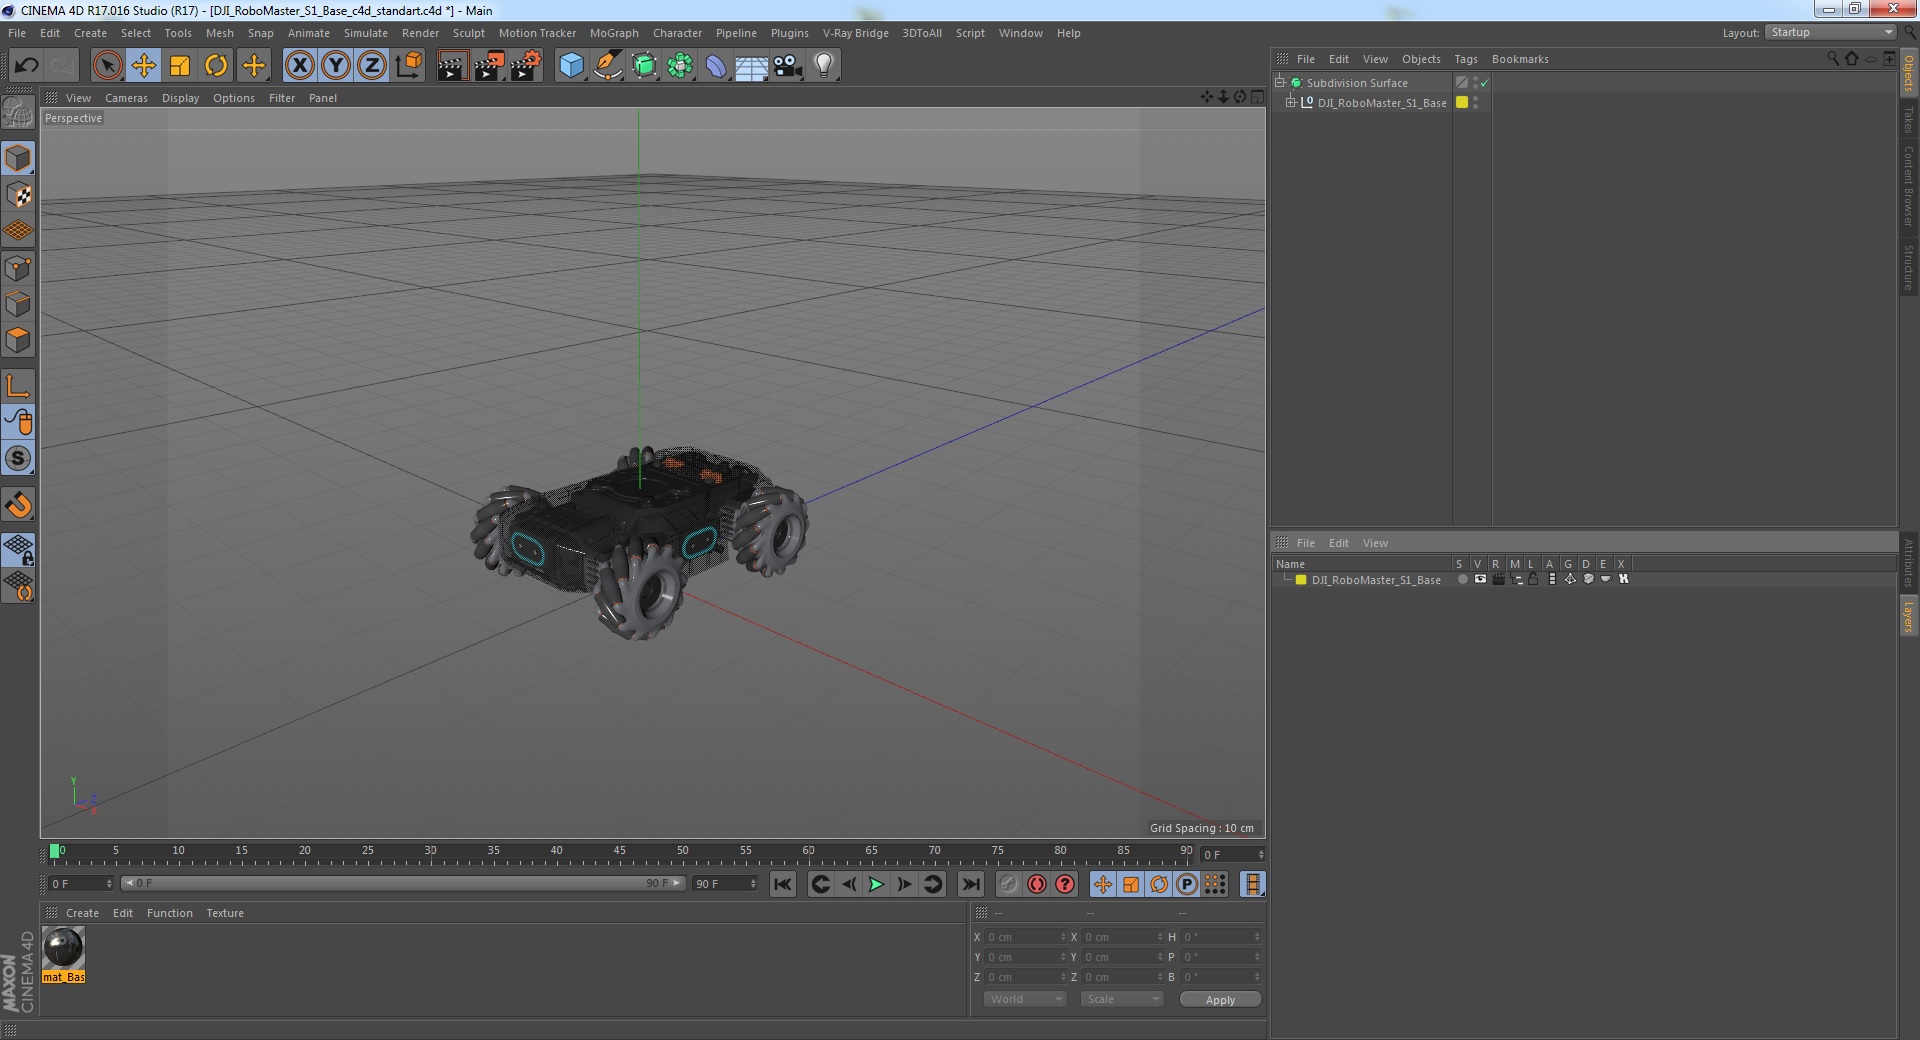This screenshot has width=1920, height=1040.
Task: Click the Enable Axis icon
Action: 18,386
